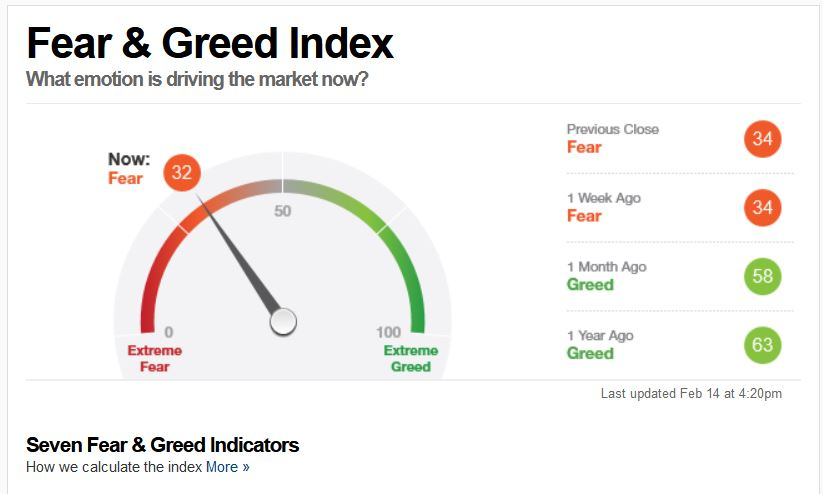Viewport: 823px width, 494px height.
Task: Click the Extreme Greed gauge label
Action: (410, 358)
